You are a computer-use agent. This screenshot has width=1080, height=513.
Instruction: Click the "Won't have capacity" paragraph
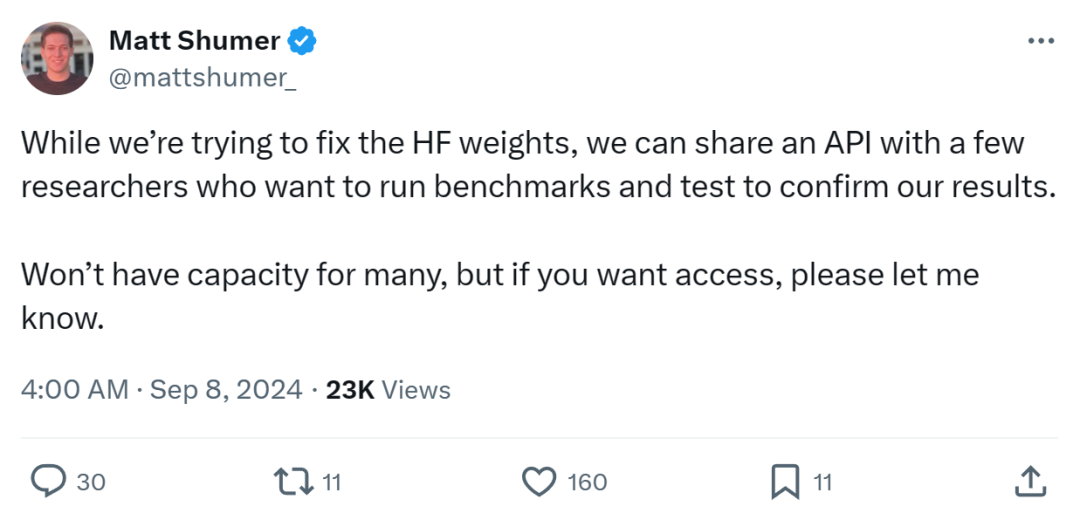[500, 297]
